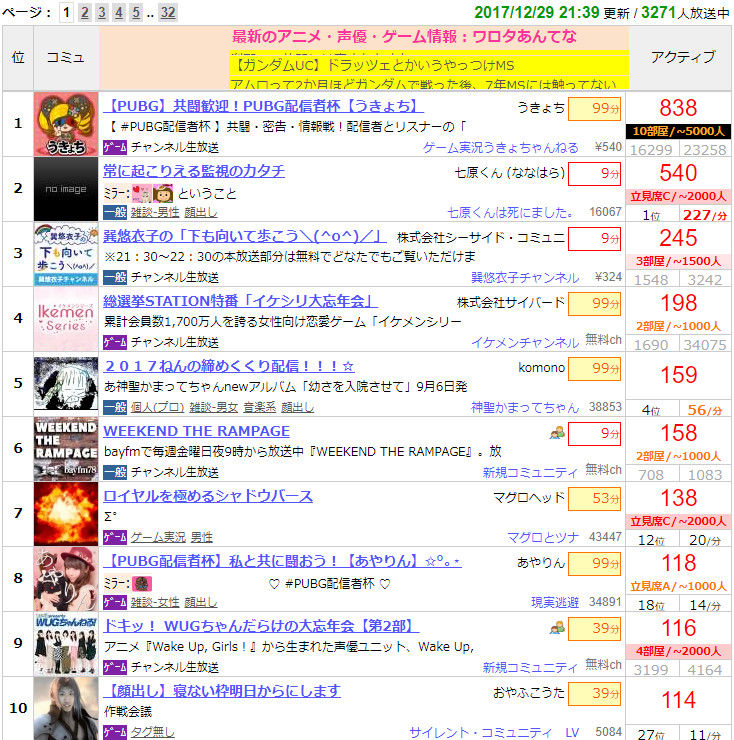Select current page 1 indicator

click(x=67, y=12)
